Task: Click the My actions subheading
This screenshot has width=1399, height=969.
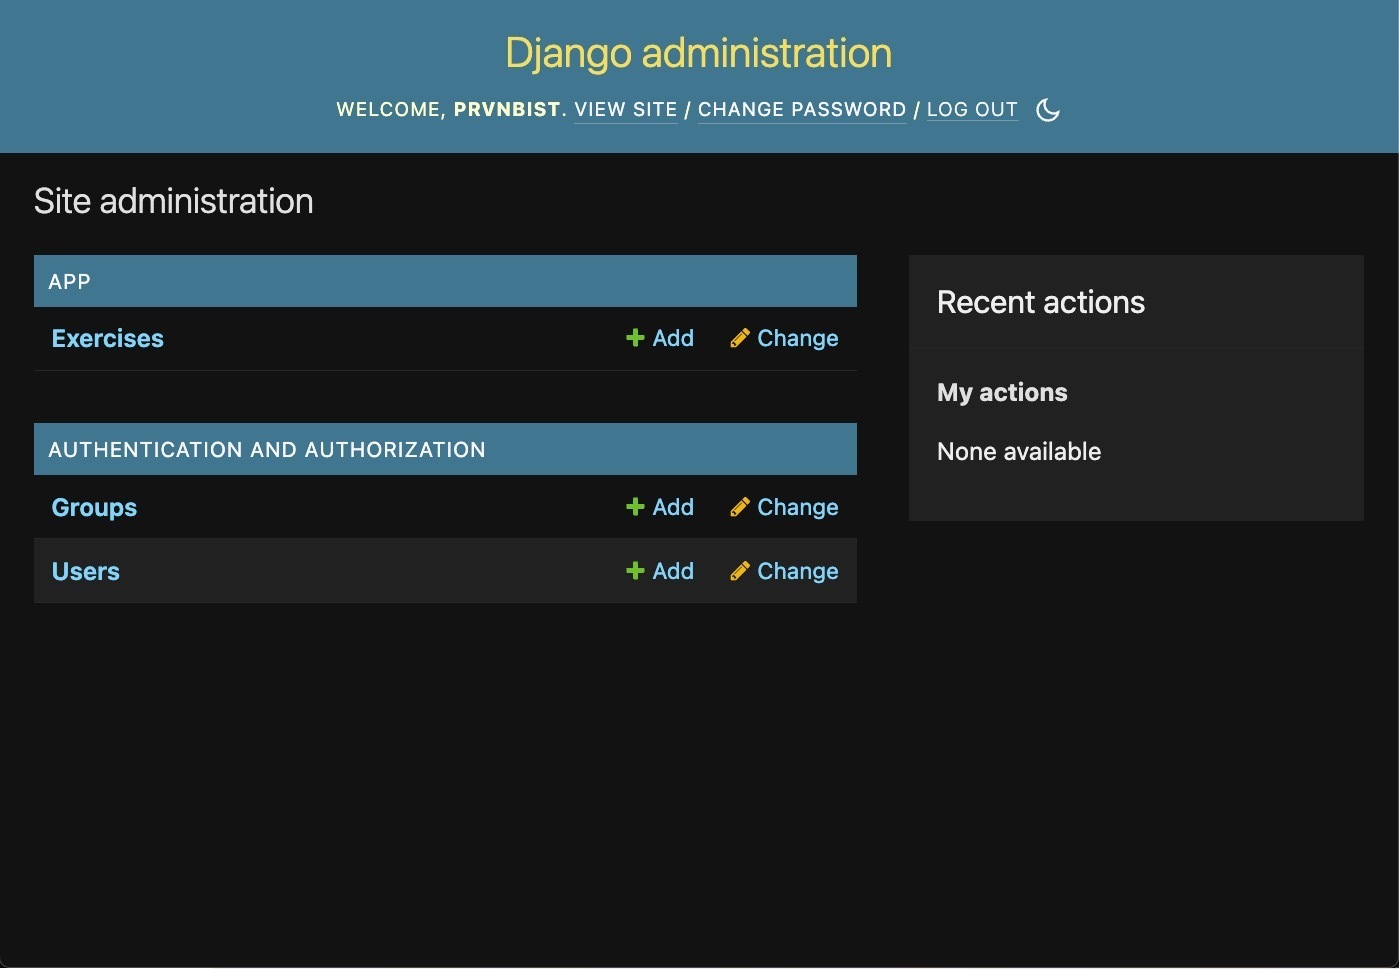Action: point(1002,392)
